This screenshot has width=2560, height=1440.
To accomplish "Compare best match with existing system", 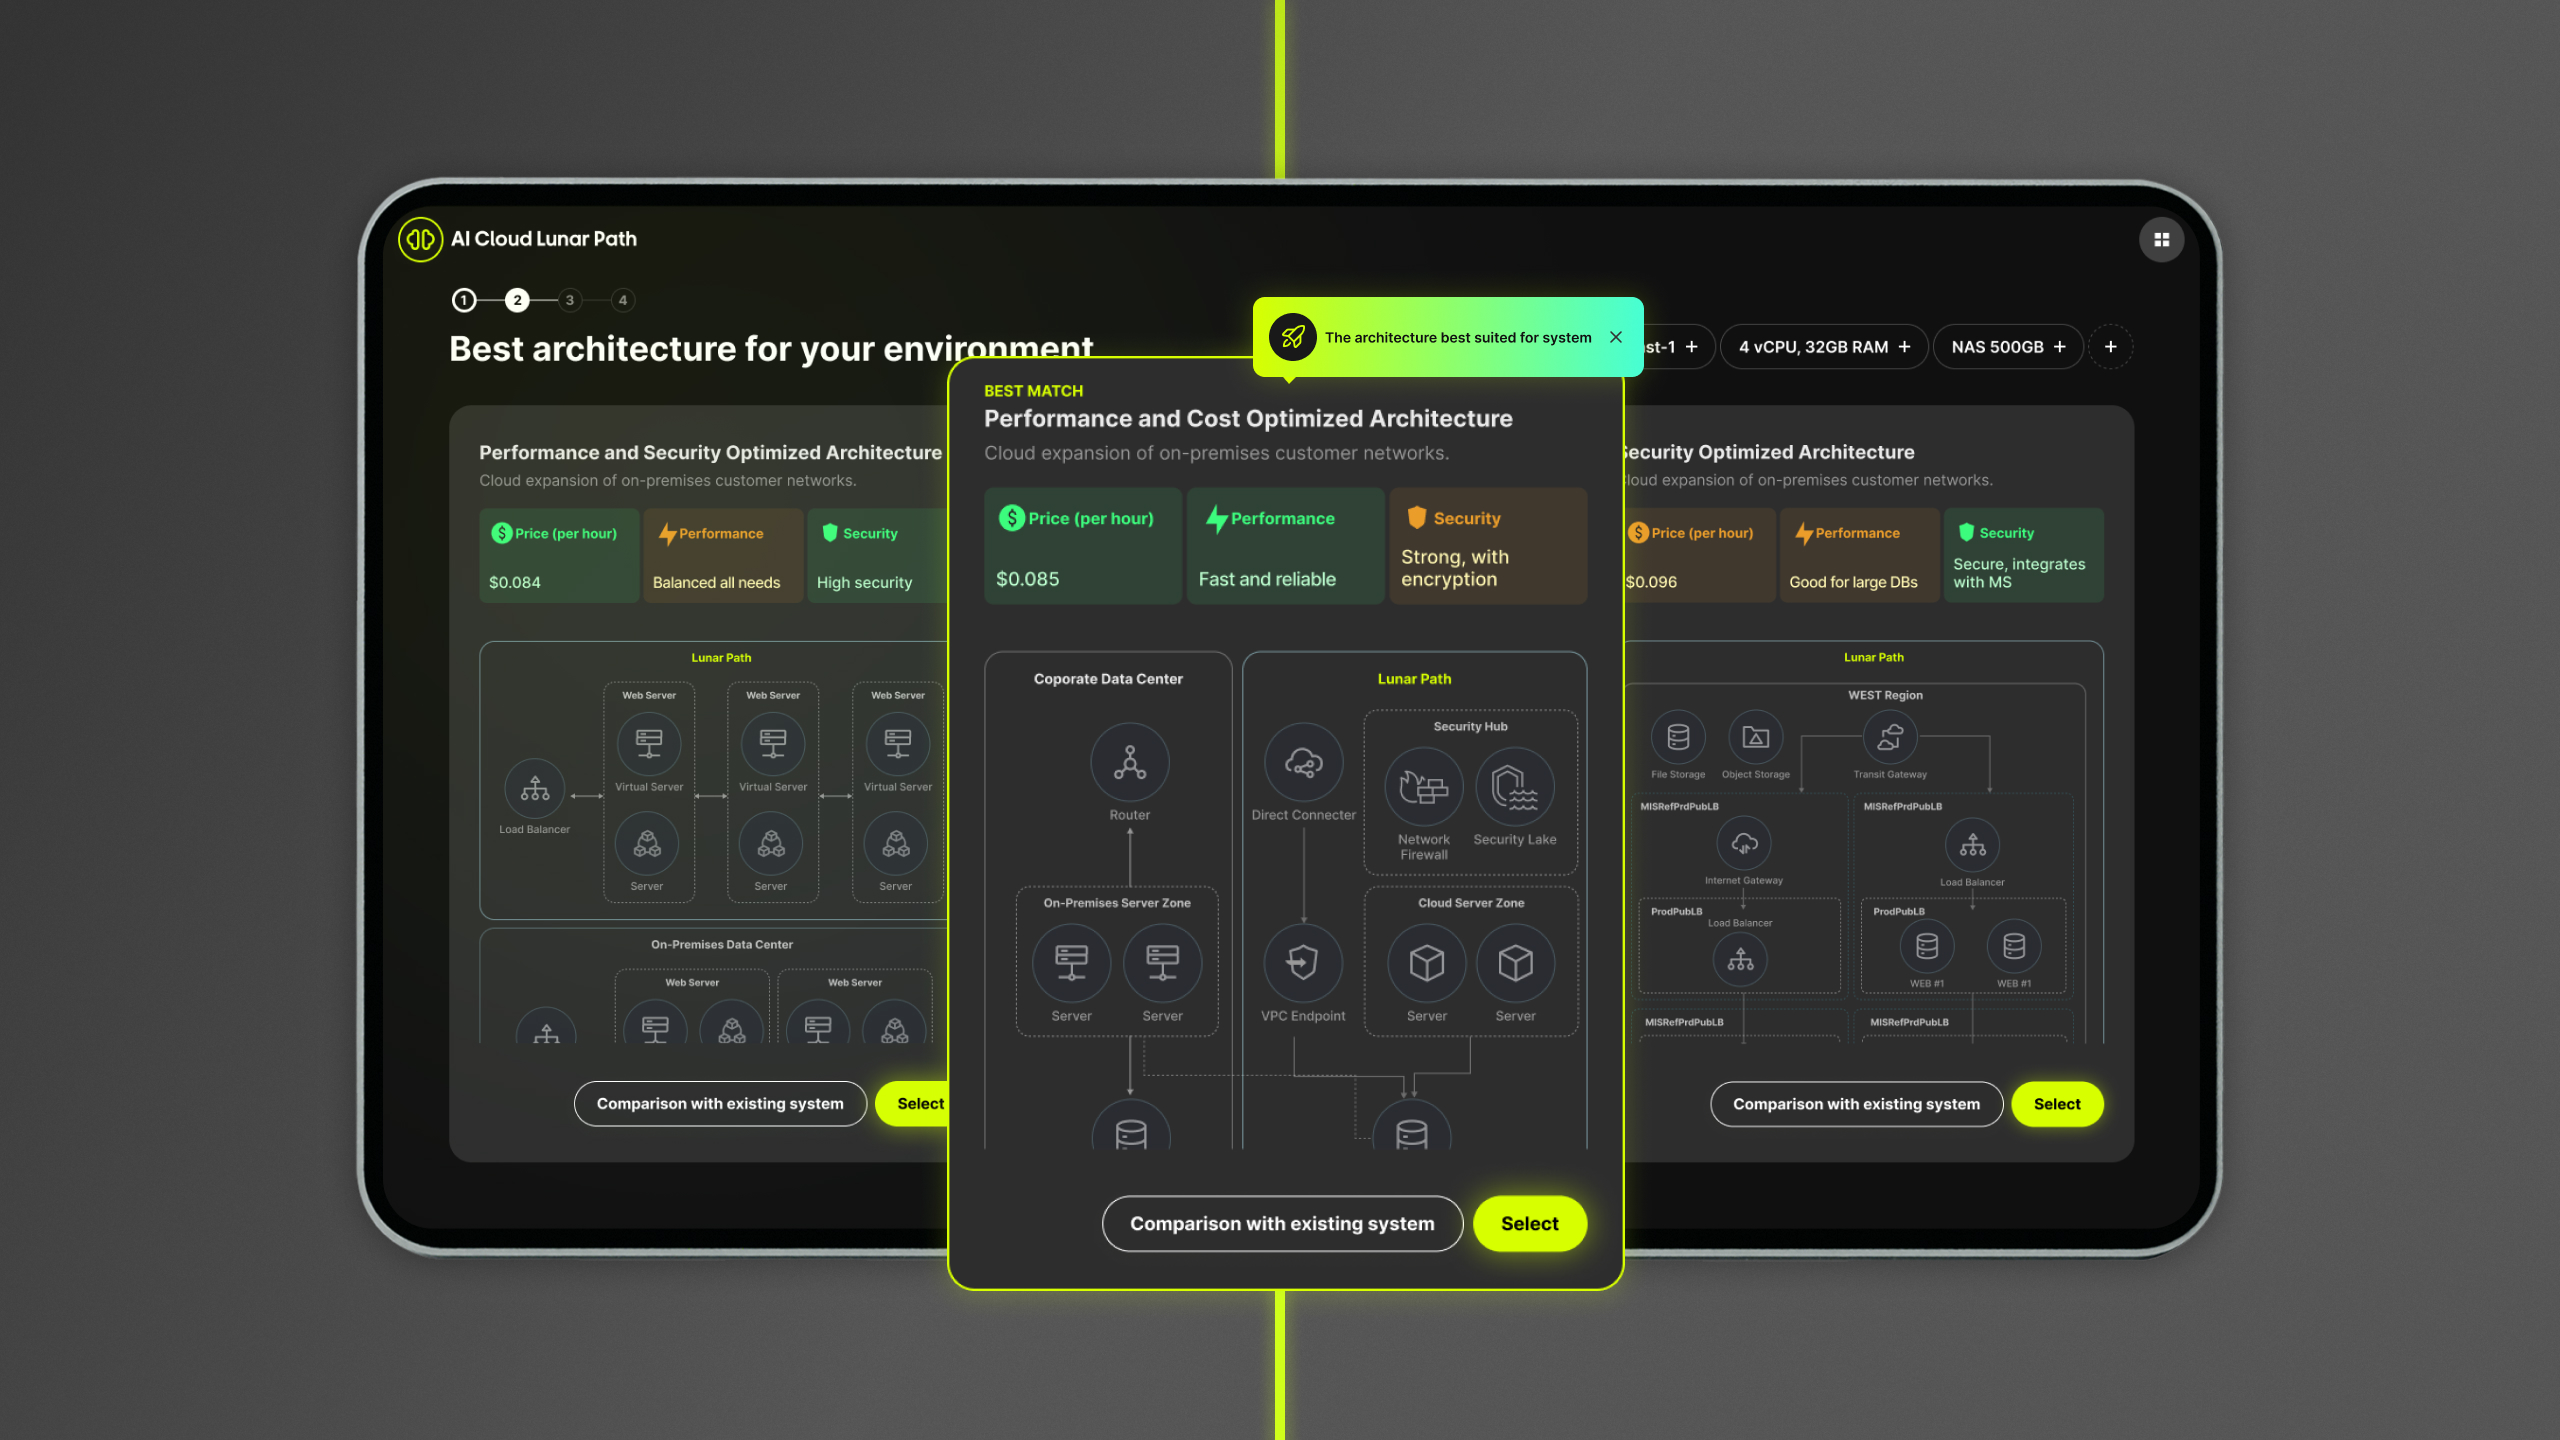I will pos(1282,1223).
